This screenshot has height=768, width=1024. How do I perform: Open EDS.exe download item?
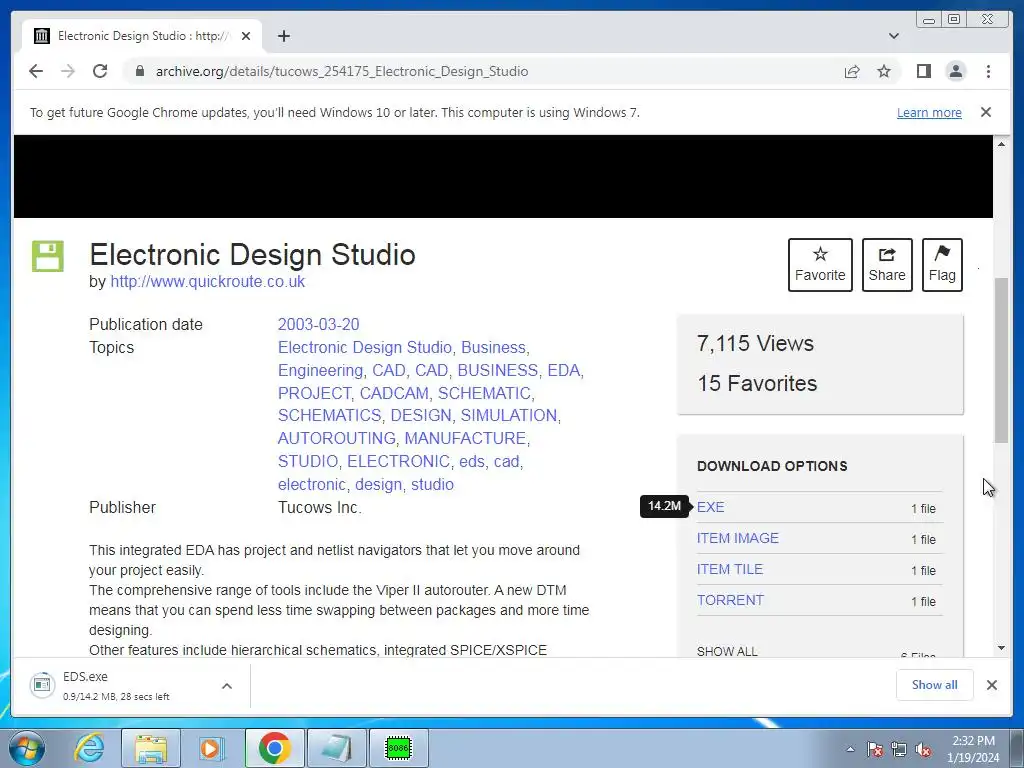tap(118, 686)
